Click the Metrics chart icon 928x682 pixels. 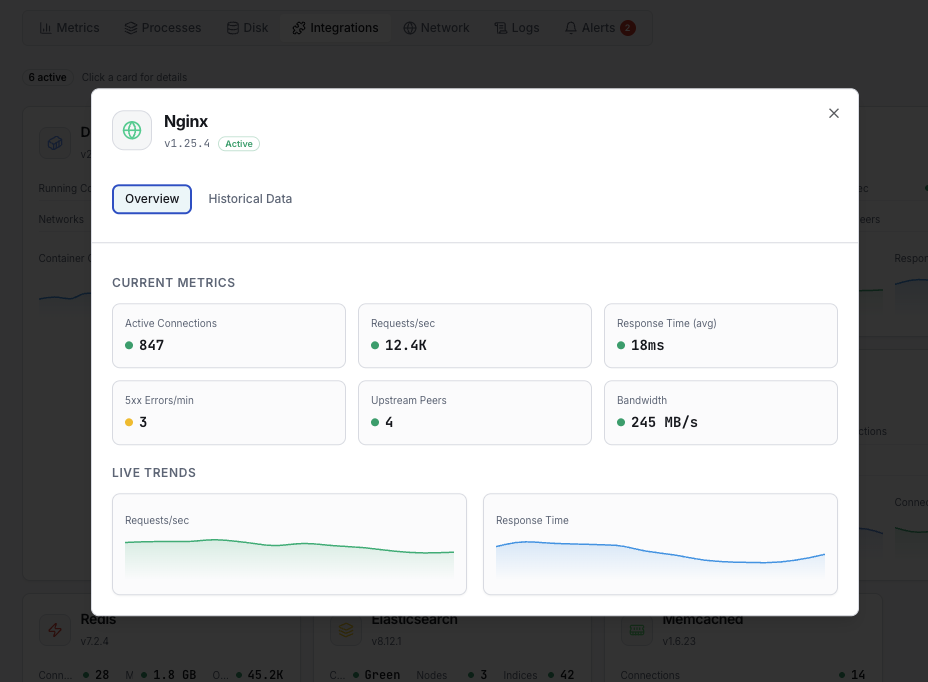click(44, 27)
